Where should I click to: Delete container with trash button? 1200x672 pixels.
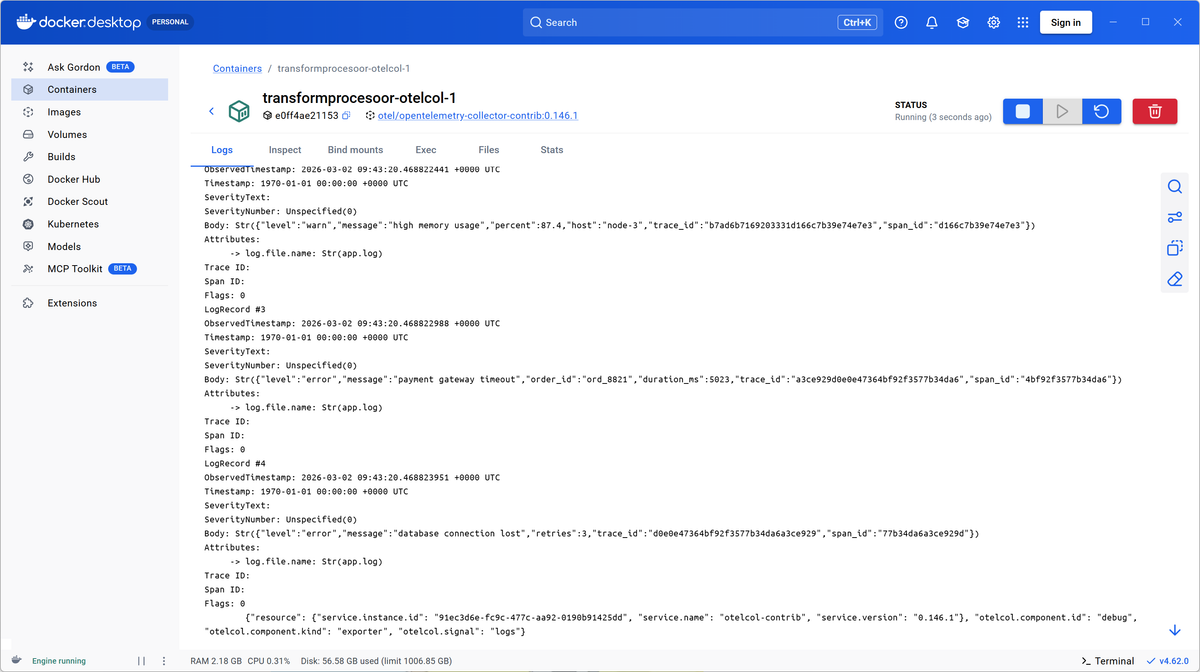point(1155,111)
